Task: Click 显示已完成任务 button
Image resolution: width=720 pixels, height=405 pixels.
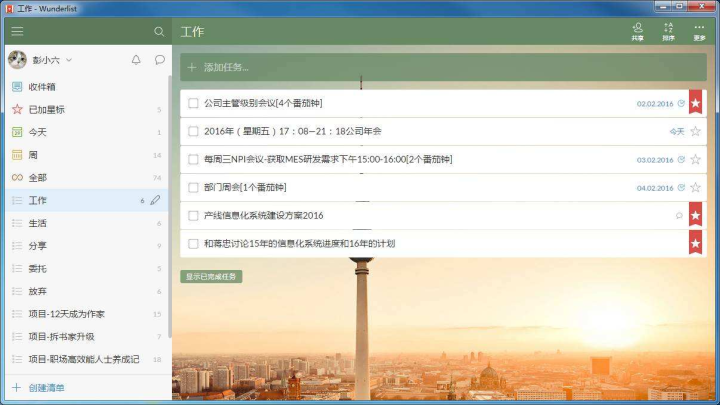Action: tap(211, 276)
